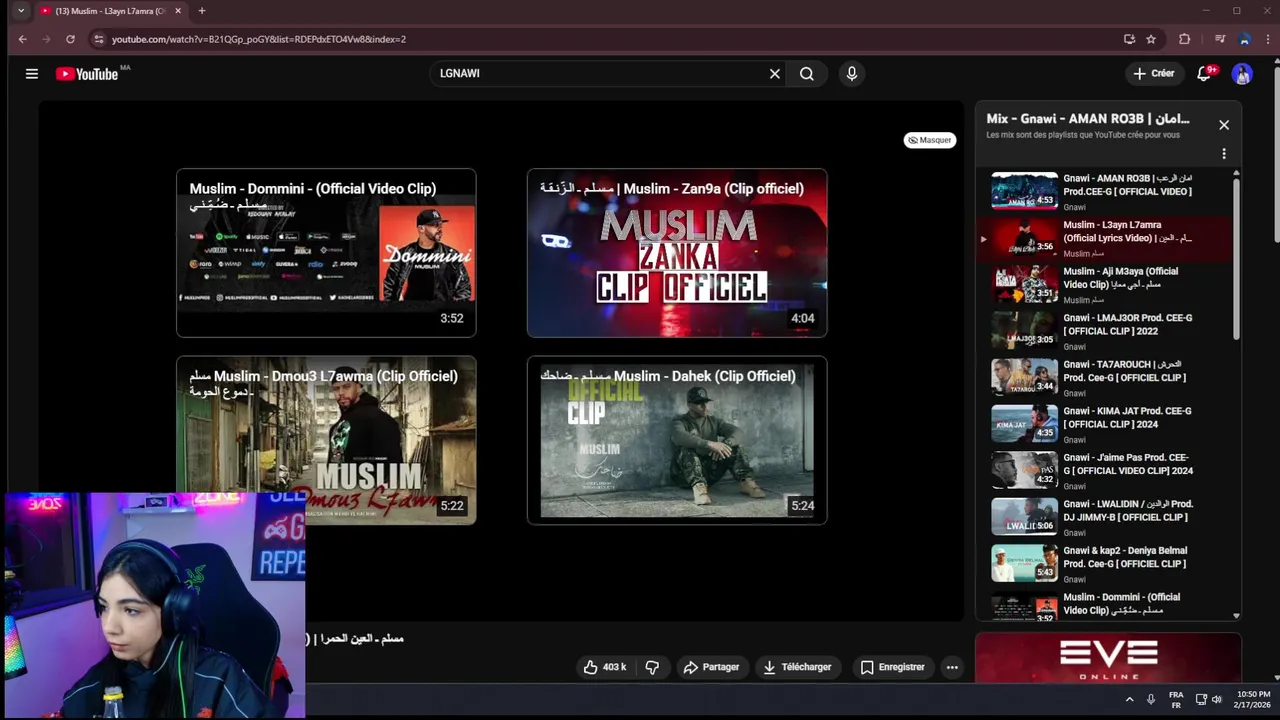Click the browser address bar URL

(259, 39)
